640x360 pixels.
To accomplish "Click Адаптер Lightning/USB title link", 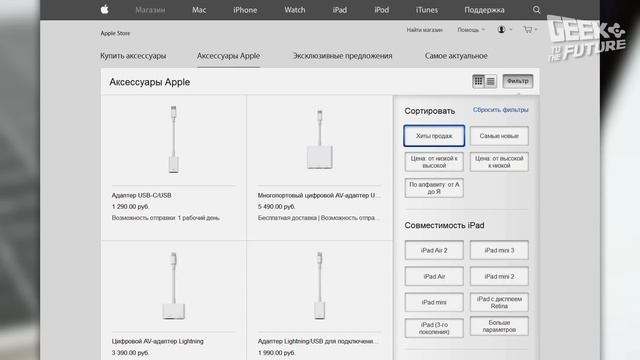I will 318,341.
